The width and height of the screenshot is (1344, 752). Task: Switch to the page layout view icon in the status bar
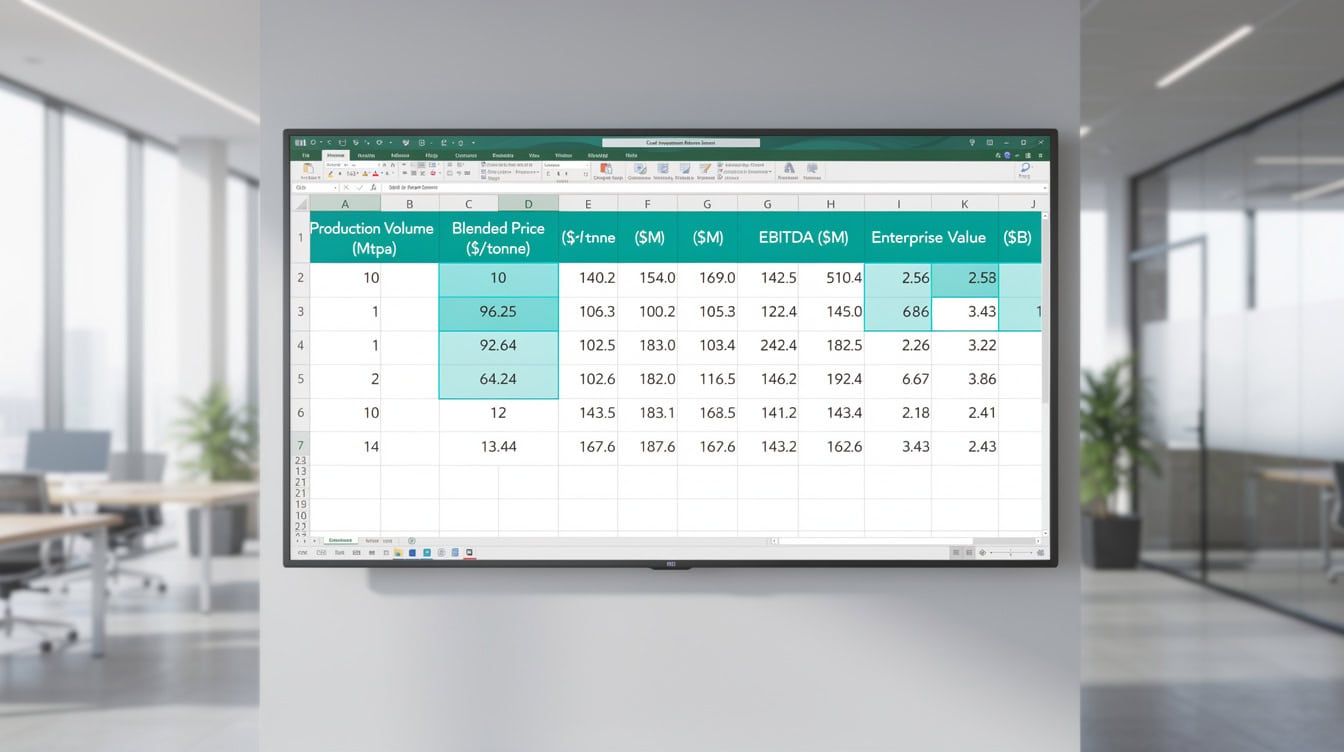[968, 552]
